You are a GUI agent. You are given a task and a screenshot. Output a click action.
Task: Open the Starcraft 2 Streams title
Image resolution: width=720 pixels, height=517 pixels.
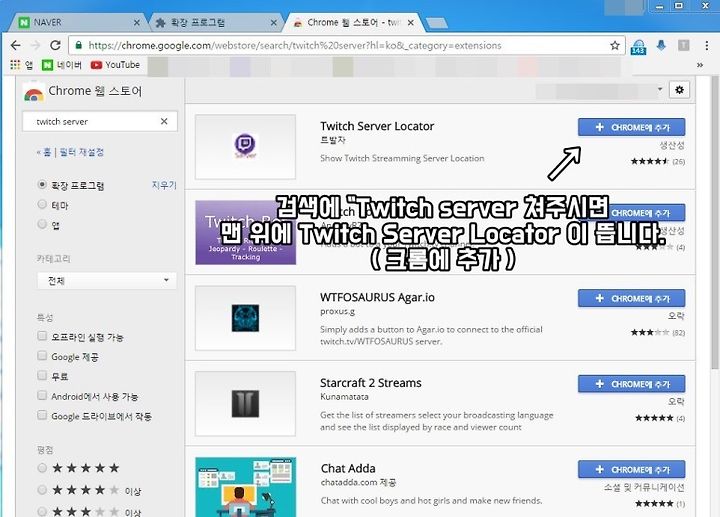click(371, 383)
